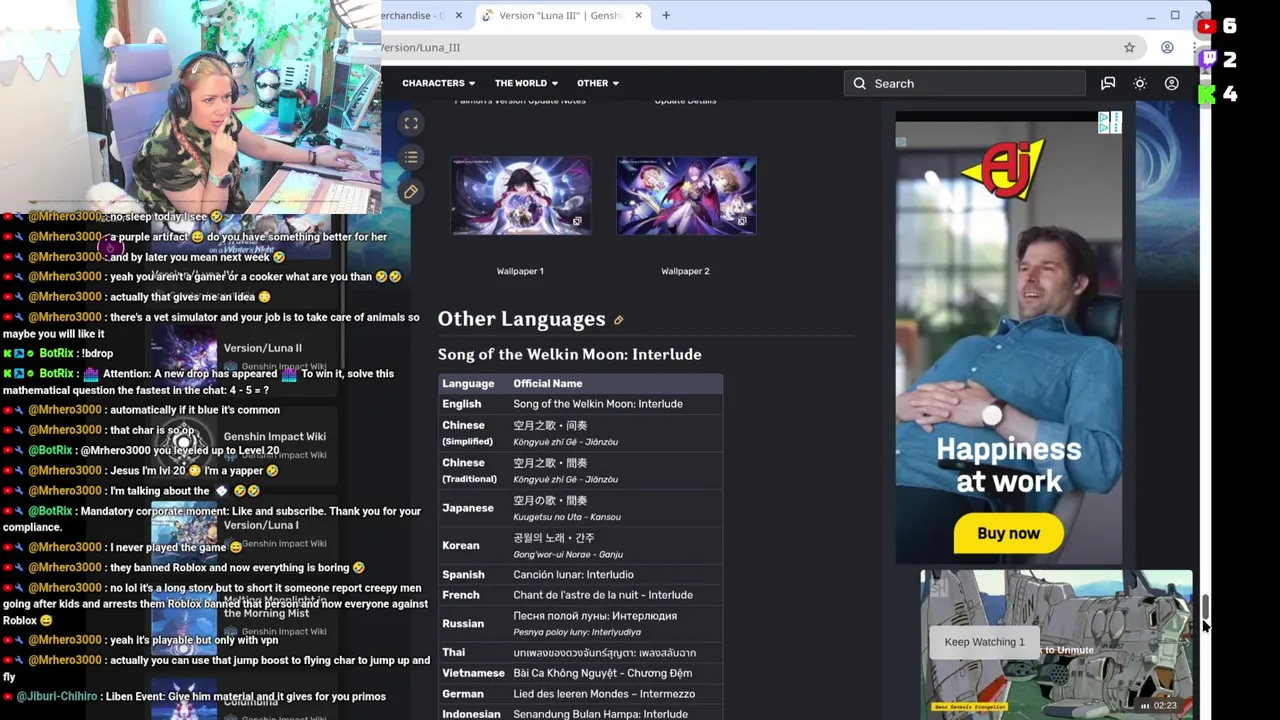Viewport: 1280px width, 720px height.
Task: Click the Buy now ad button
Action: click(1008, 533)
